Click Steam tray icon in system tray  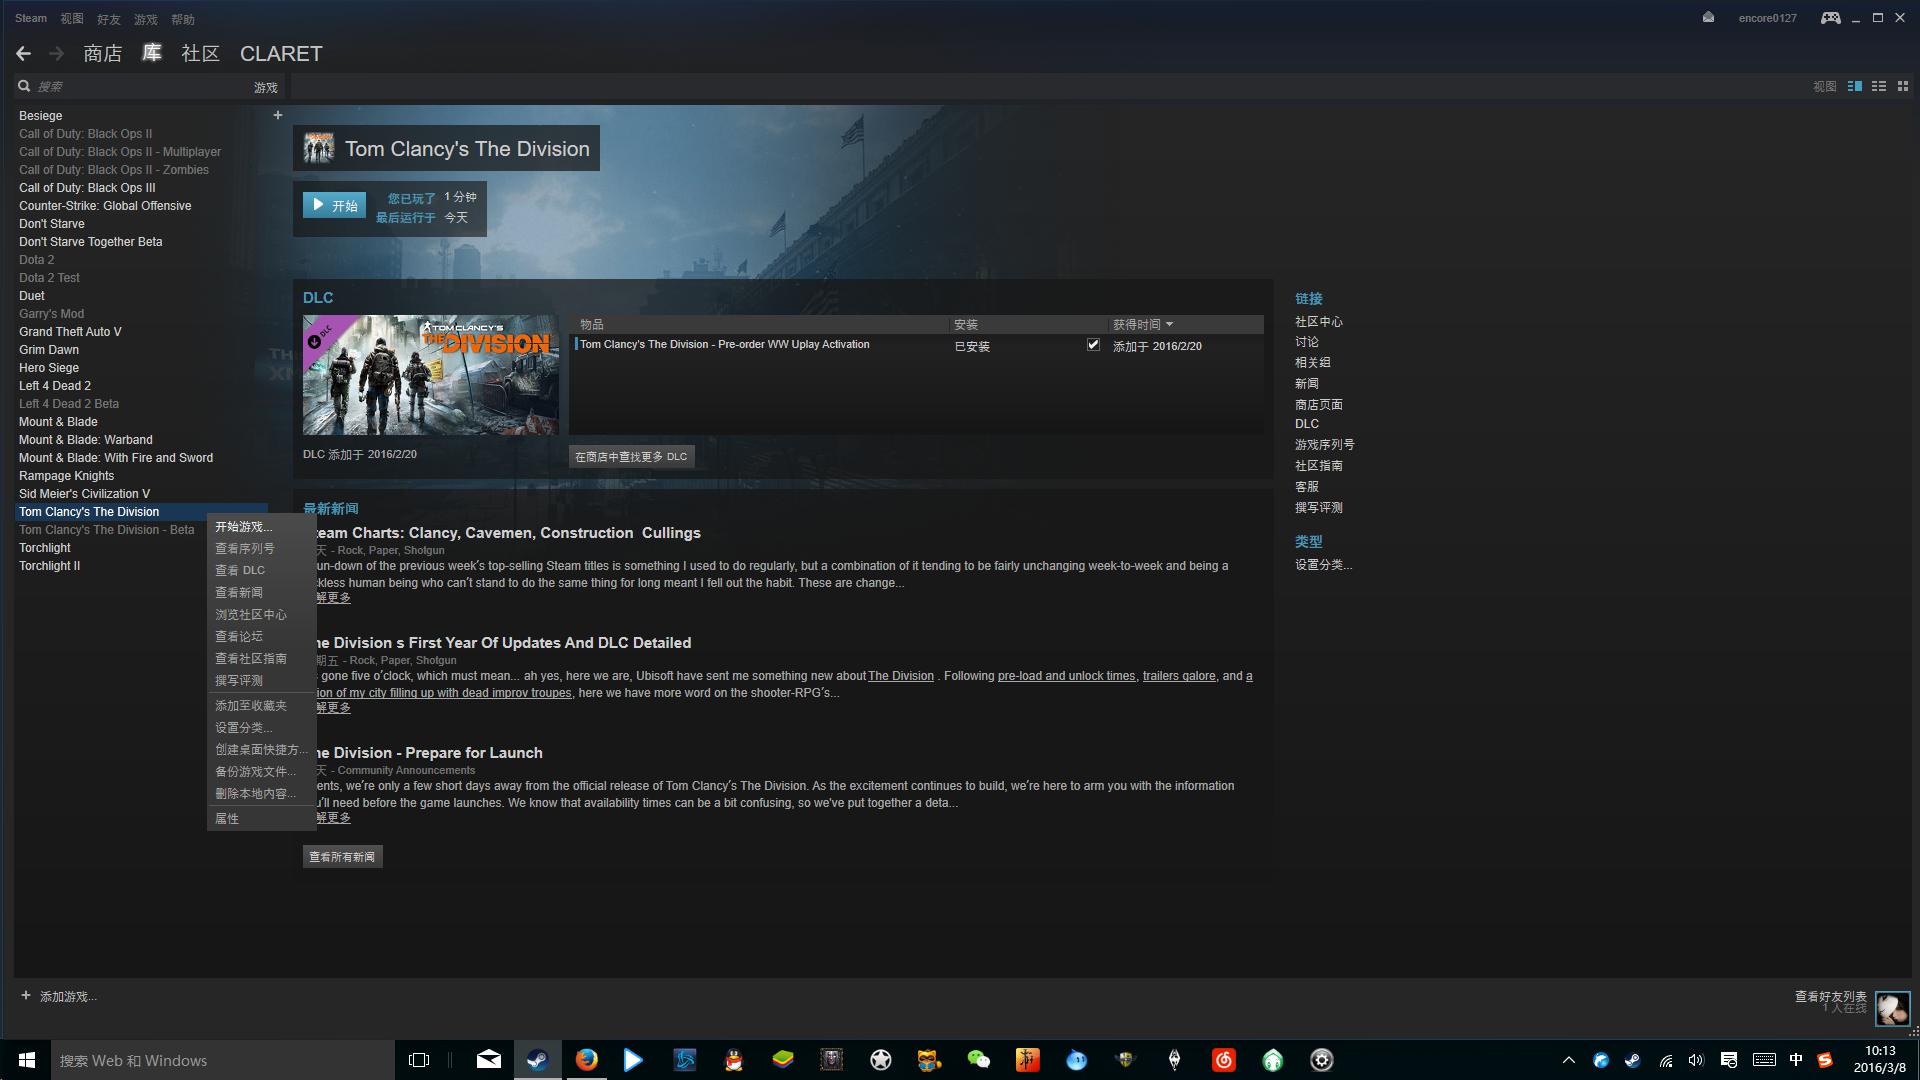1633,1060
